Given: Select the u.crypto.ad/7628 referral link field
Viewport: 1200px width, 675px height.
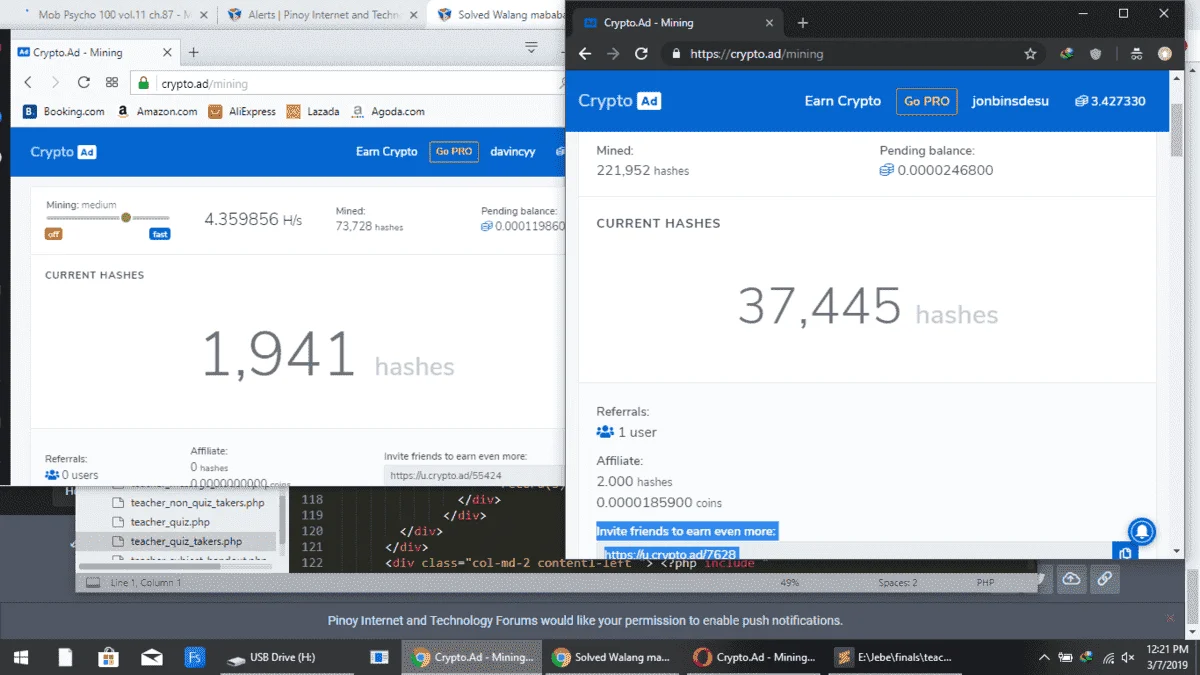Looking at the screenshot, I should coord(855,553).
